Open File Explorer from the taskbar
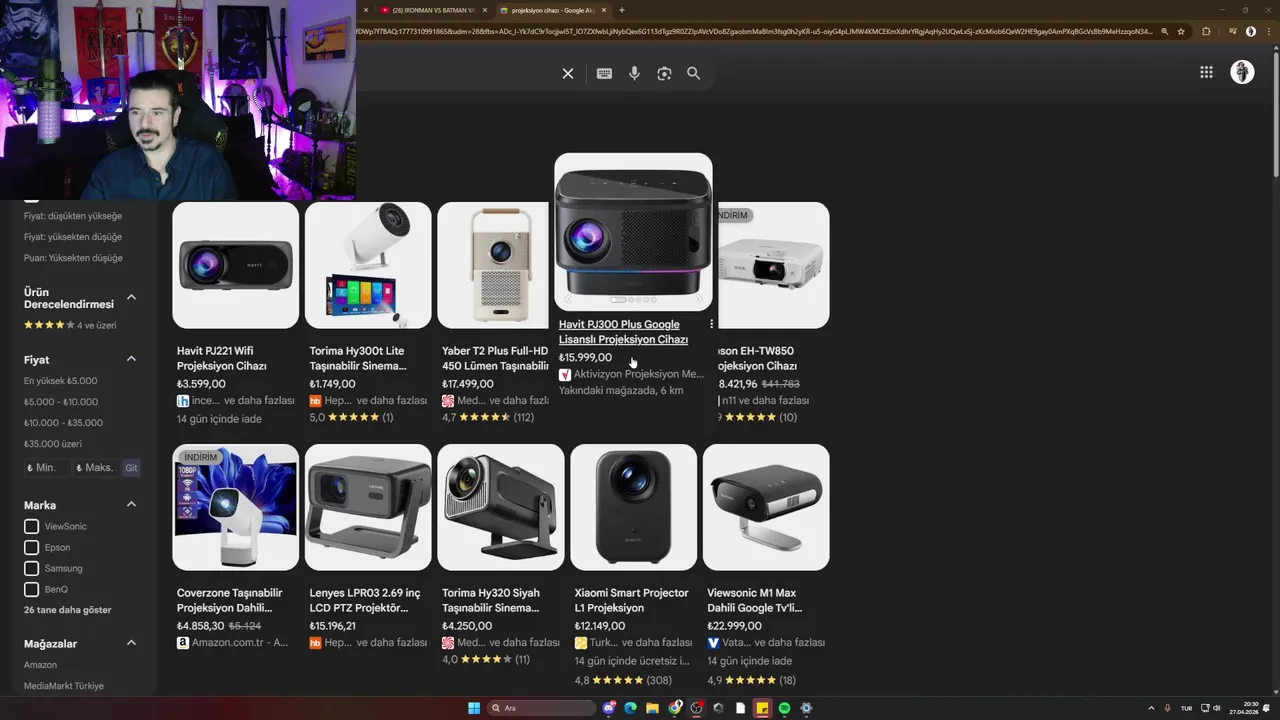 click(x=653, y=708)
